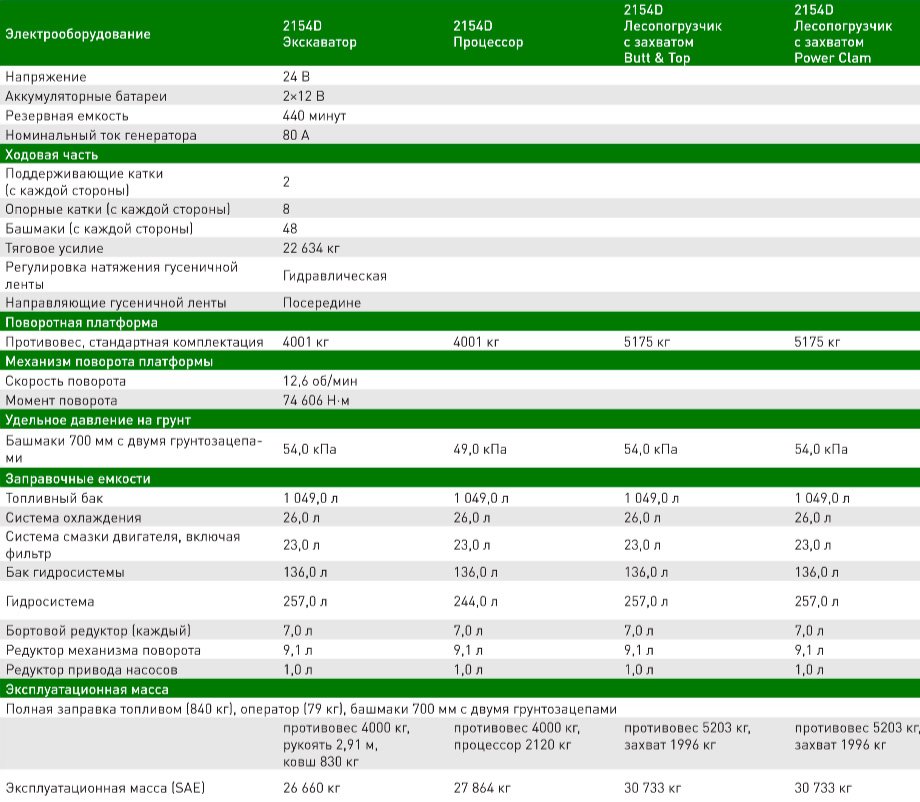The image size is (920, 802).
Task: Click the value "8" for Опорные катки
Action: pyautogui.click(x=286, y=209)
